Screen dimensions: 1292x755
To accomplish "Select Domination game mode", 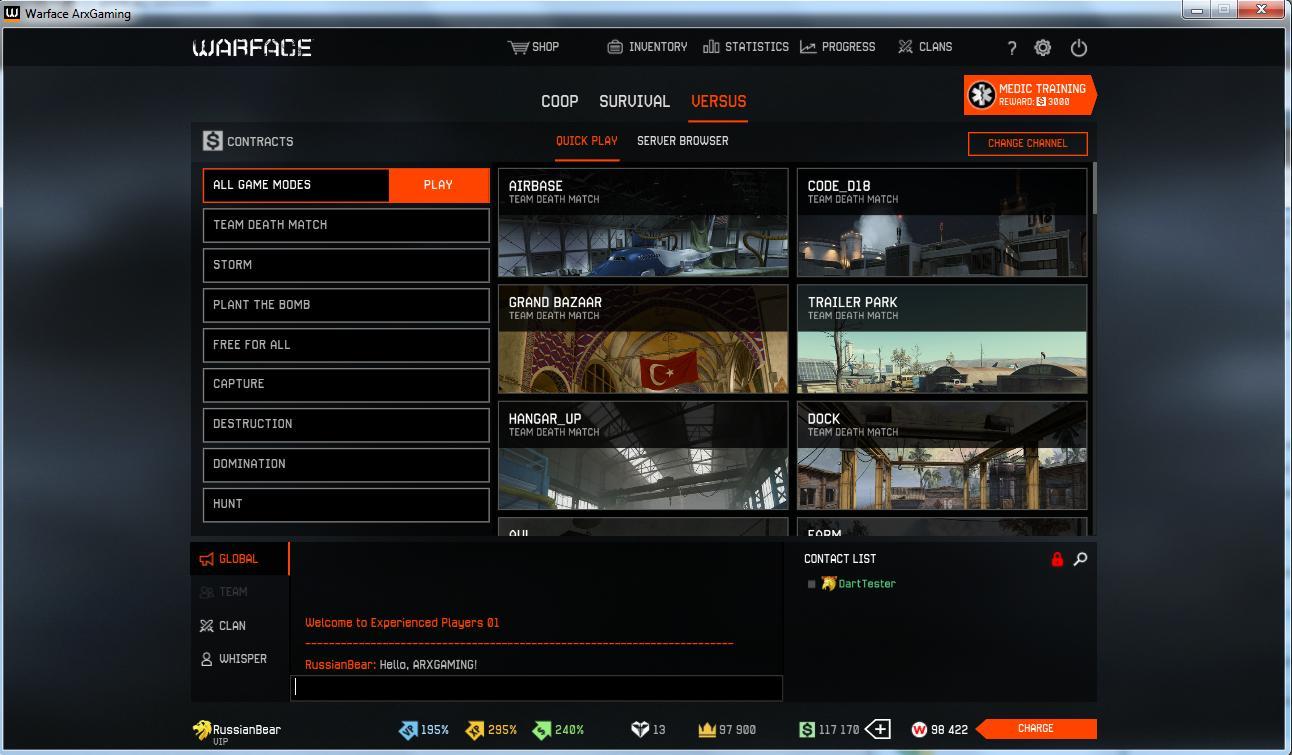I will click(346, 464).
